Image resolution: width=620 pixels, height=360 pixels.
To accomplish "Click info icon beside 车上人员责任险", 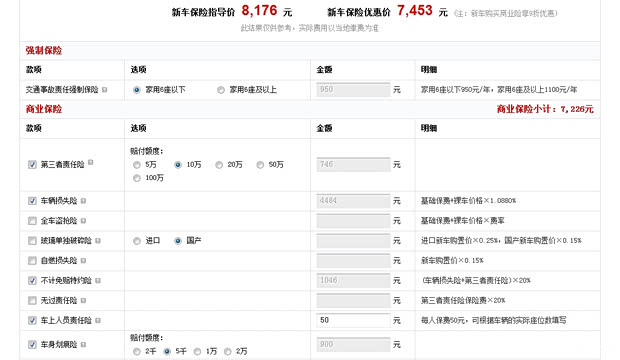I will click(98, 320).
